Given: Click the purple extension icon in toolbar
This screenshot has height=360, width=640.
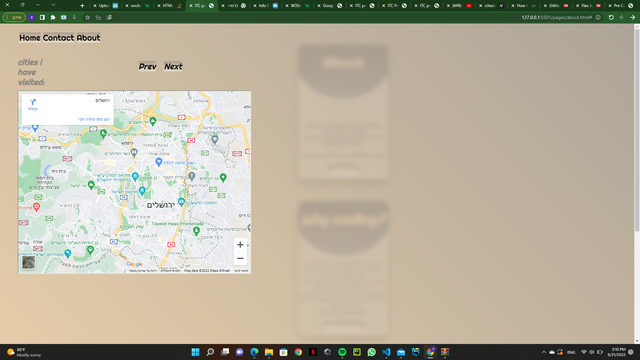Looking at the screenshot, I should [x=31, y=18].
